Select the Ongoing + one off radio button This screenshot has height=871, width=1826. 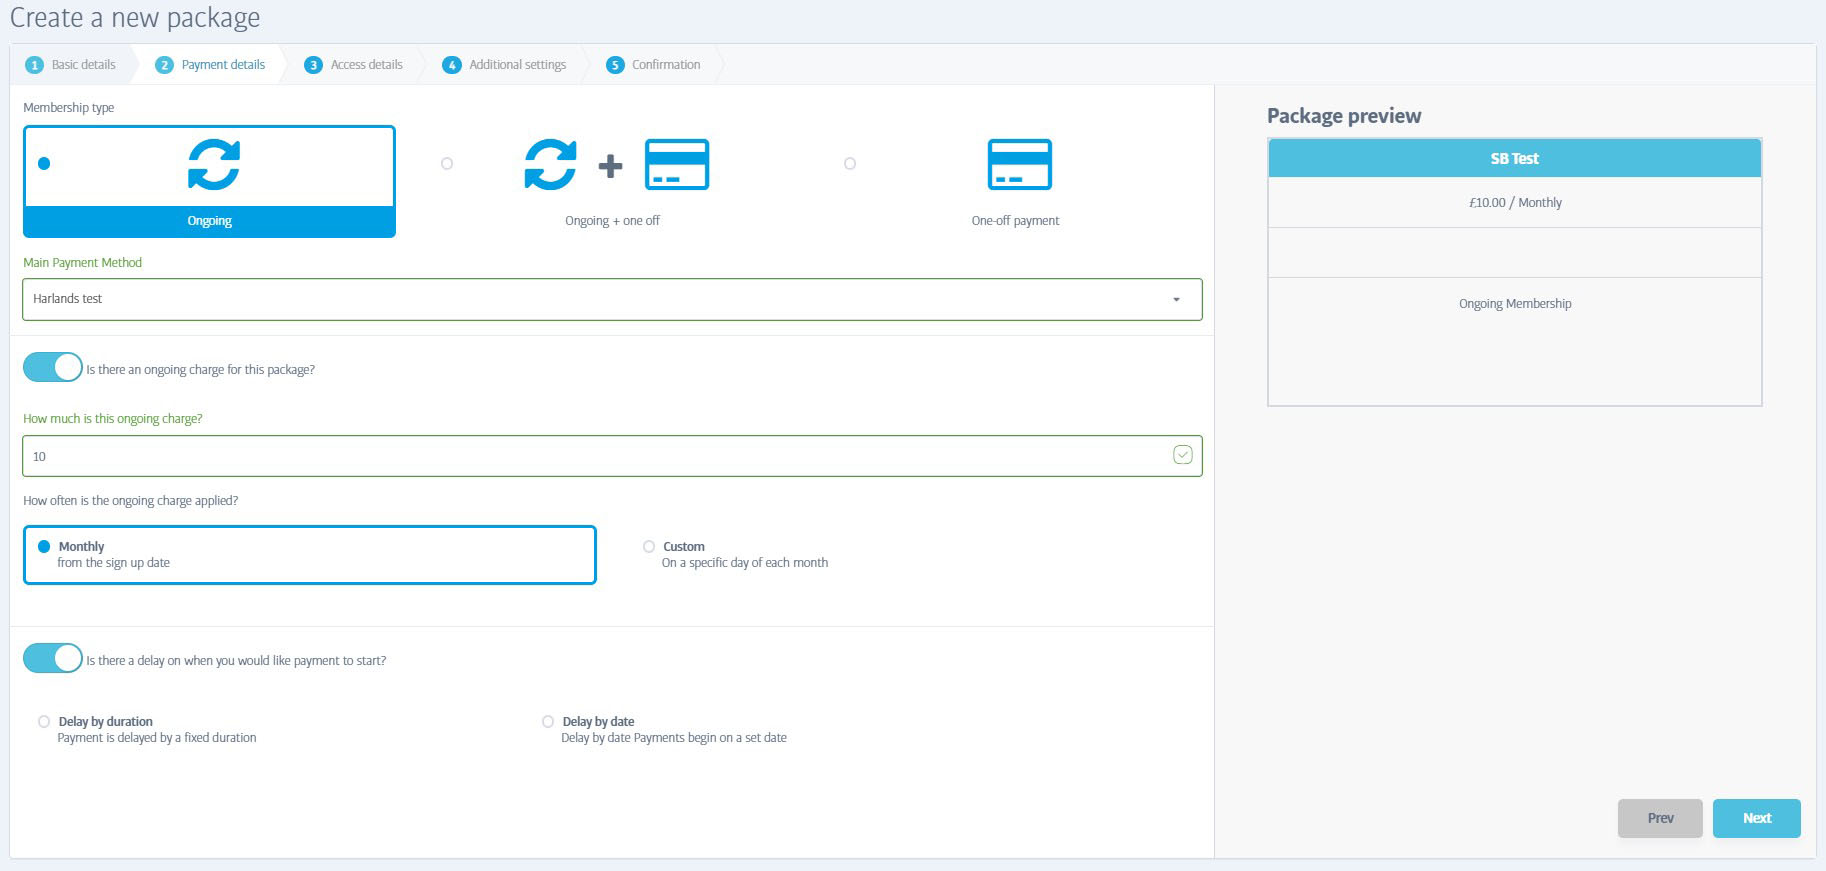tap(447, 164)
